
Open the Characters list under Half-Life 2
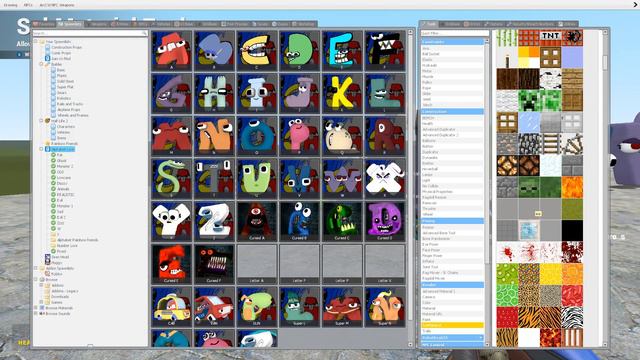click(66, 127)
